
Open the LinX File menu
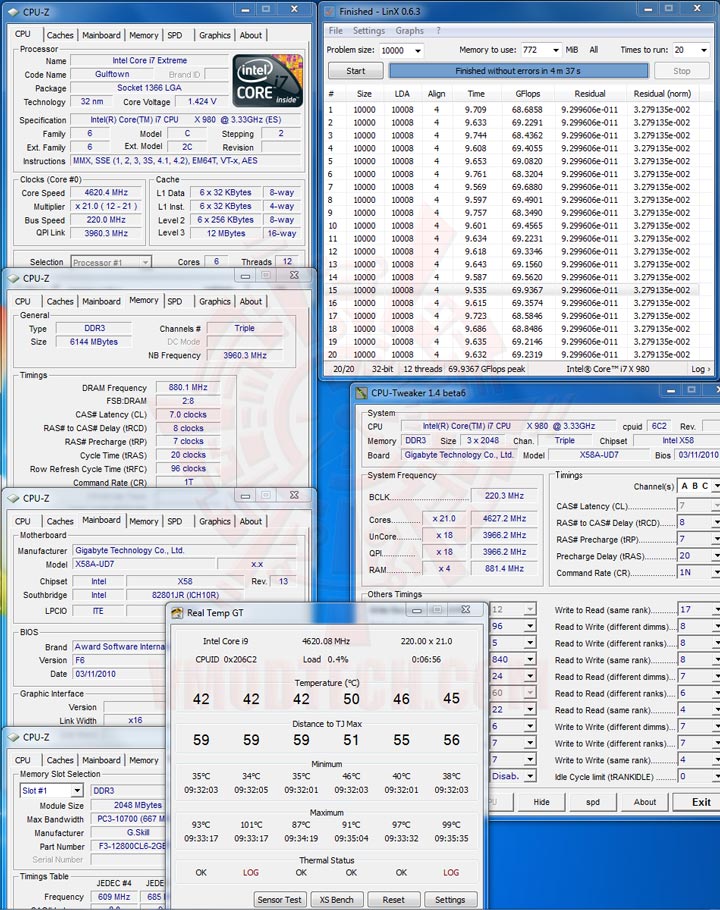coord(335,31)
